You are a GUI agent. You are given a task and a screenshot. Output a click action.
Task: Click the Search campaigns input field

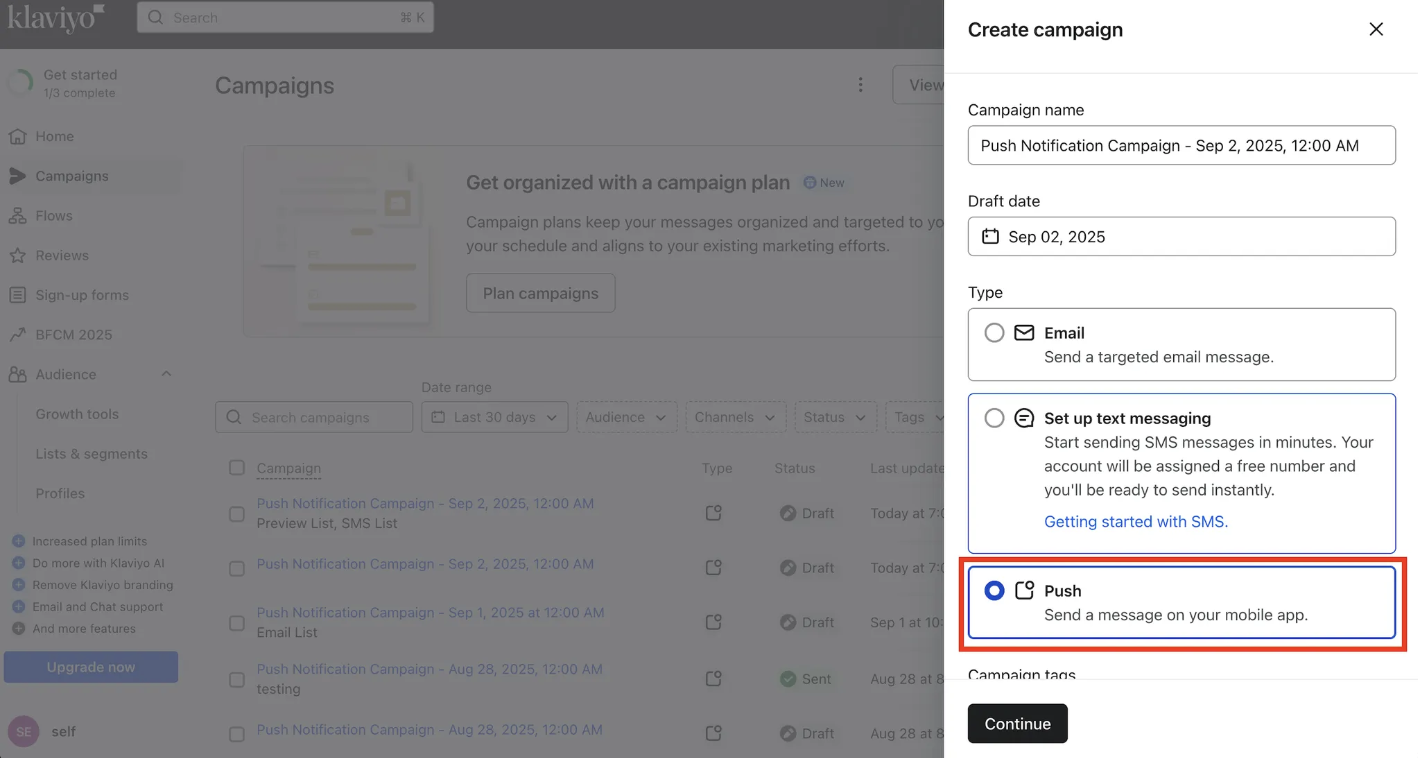click(x=314, y=417)
